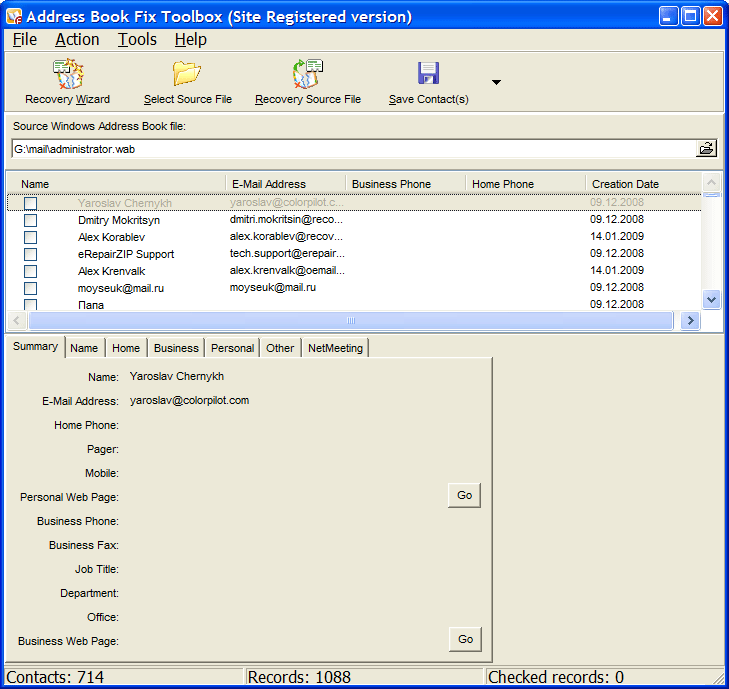Screen dimensions: 729x689
Task: Start Recovery Source File action
Action: [308, 82]
